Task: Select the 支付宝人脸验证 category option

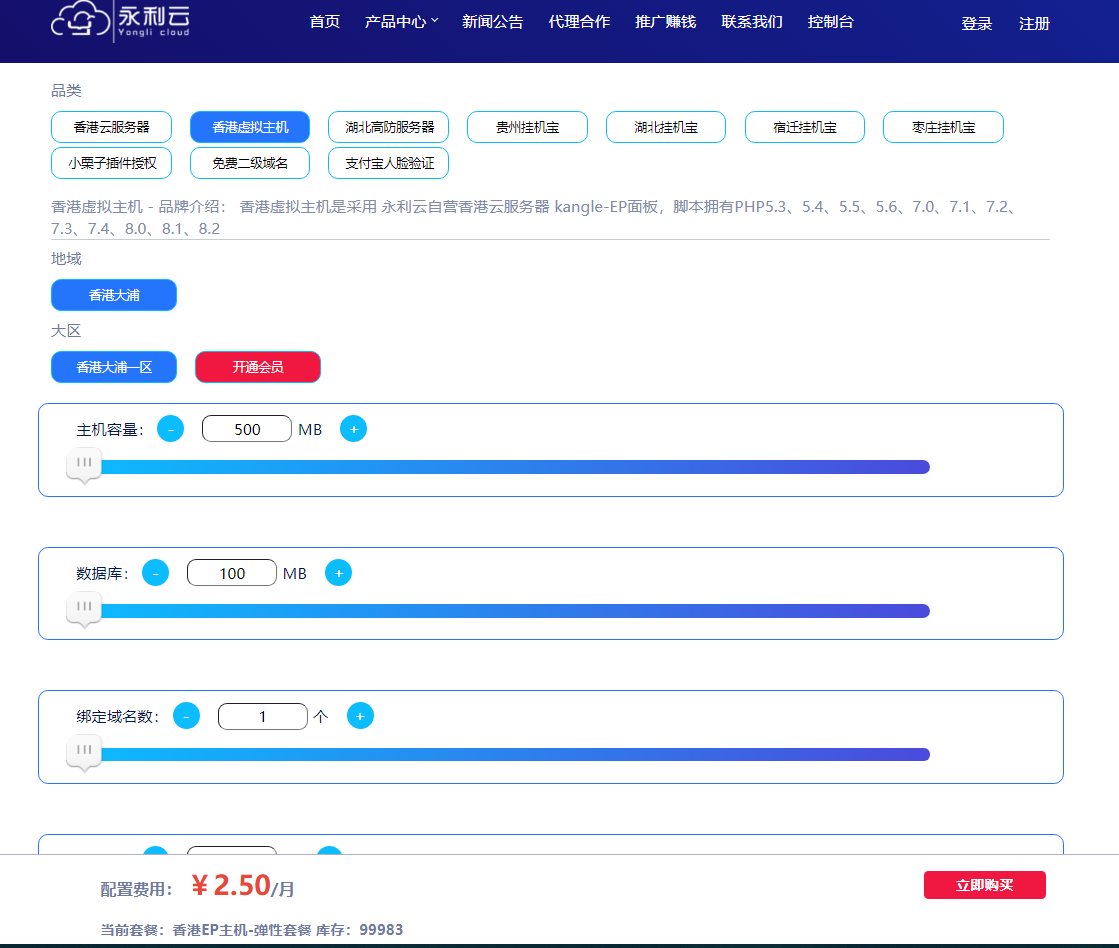Action: [389, 163]
